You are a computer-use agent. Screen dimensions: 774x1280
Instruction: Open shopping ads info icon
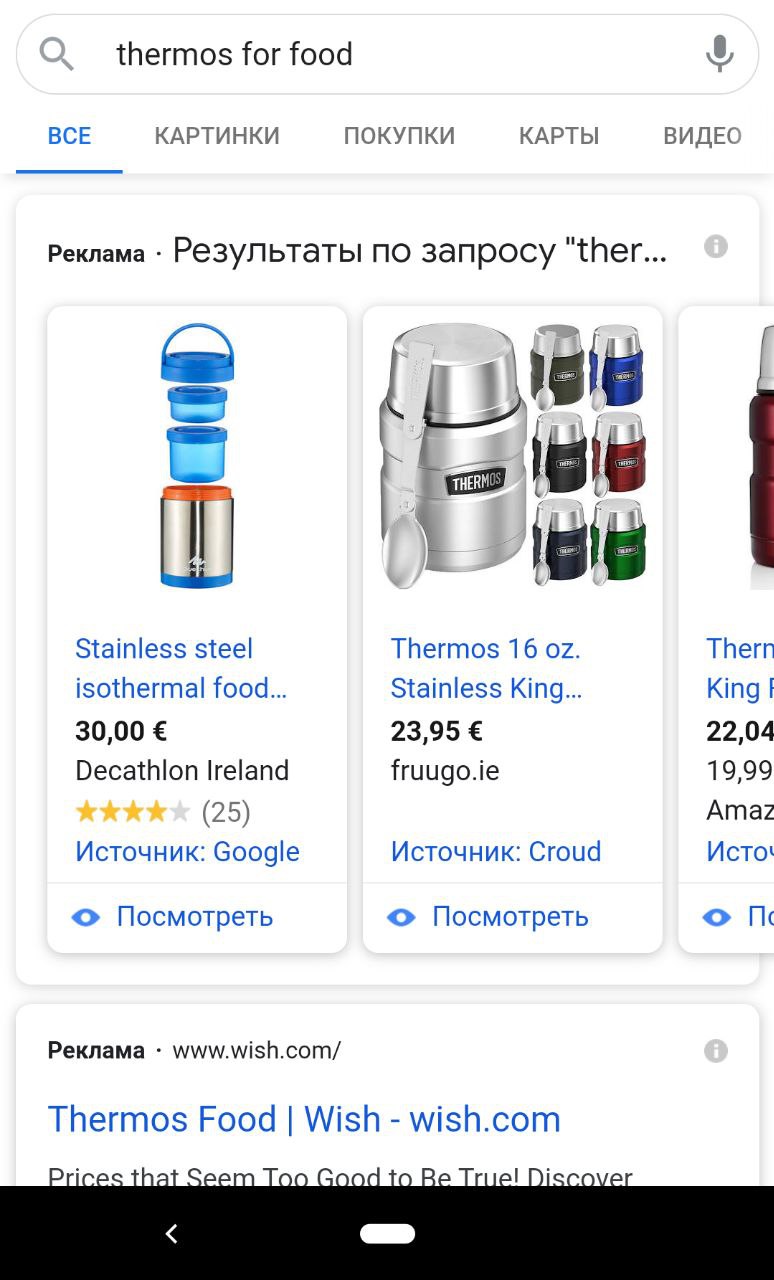[x=716, y=247]
